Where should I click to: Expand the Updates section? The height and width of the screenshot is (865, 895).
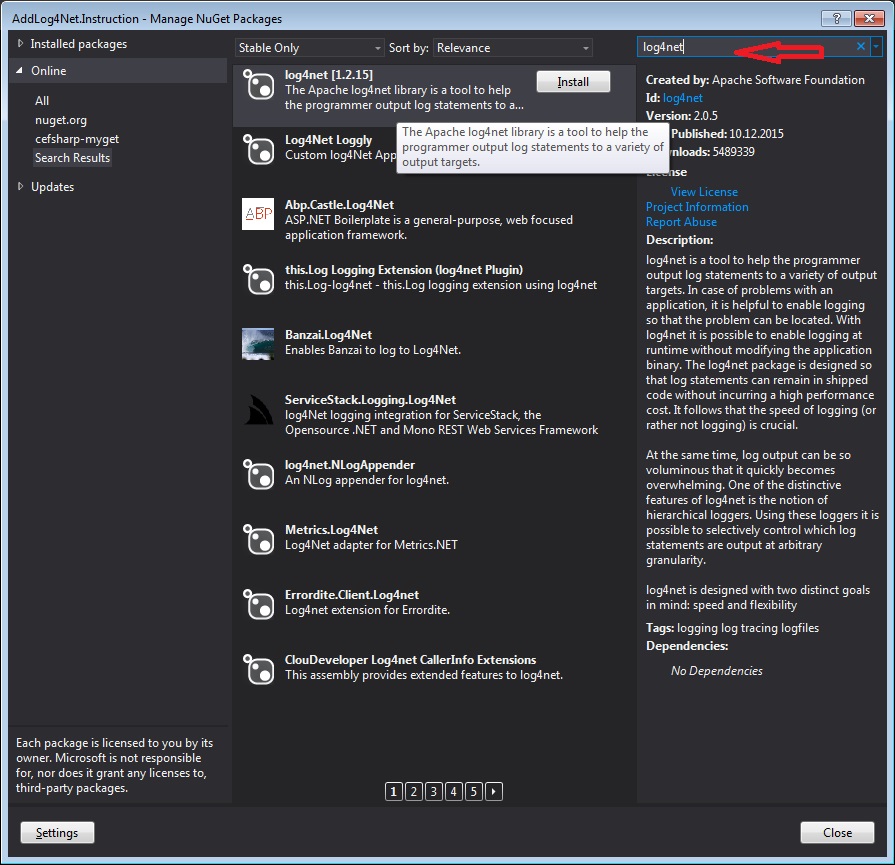point(21,186)
